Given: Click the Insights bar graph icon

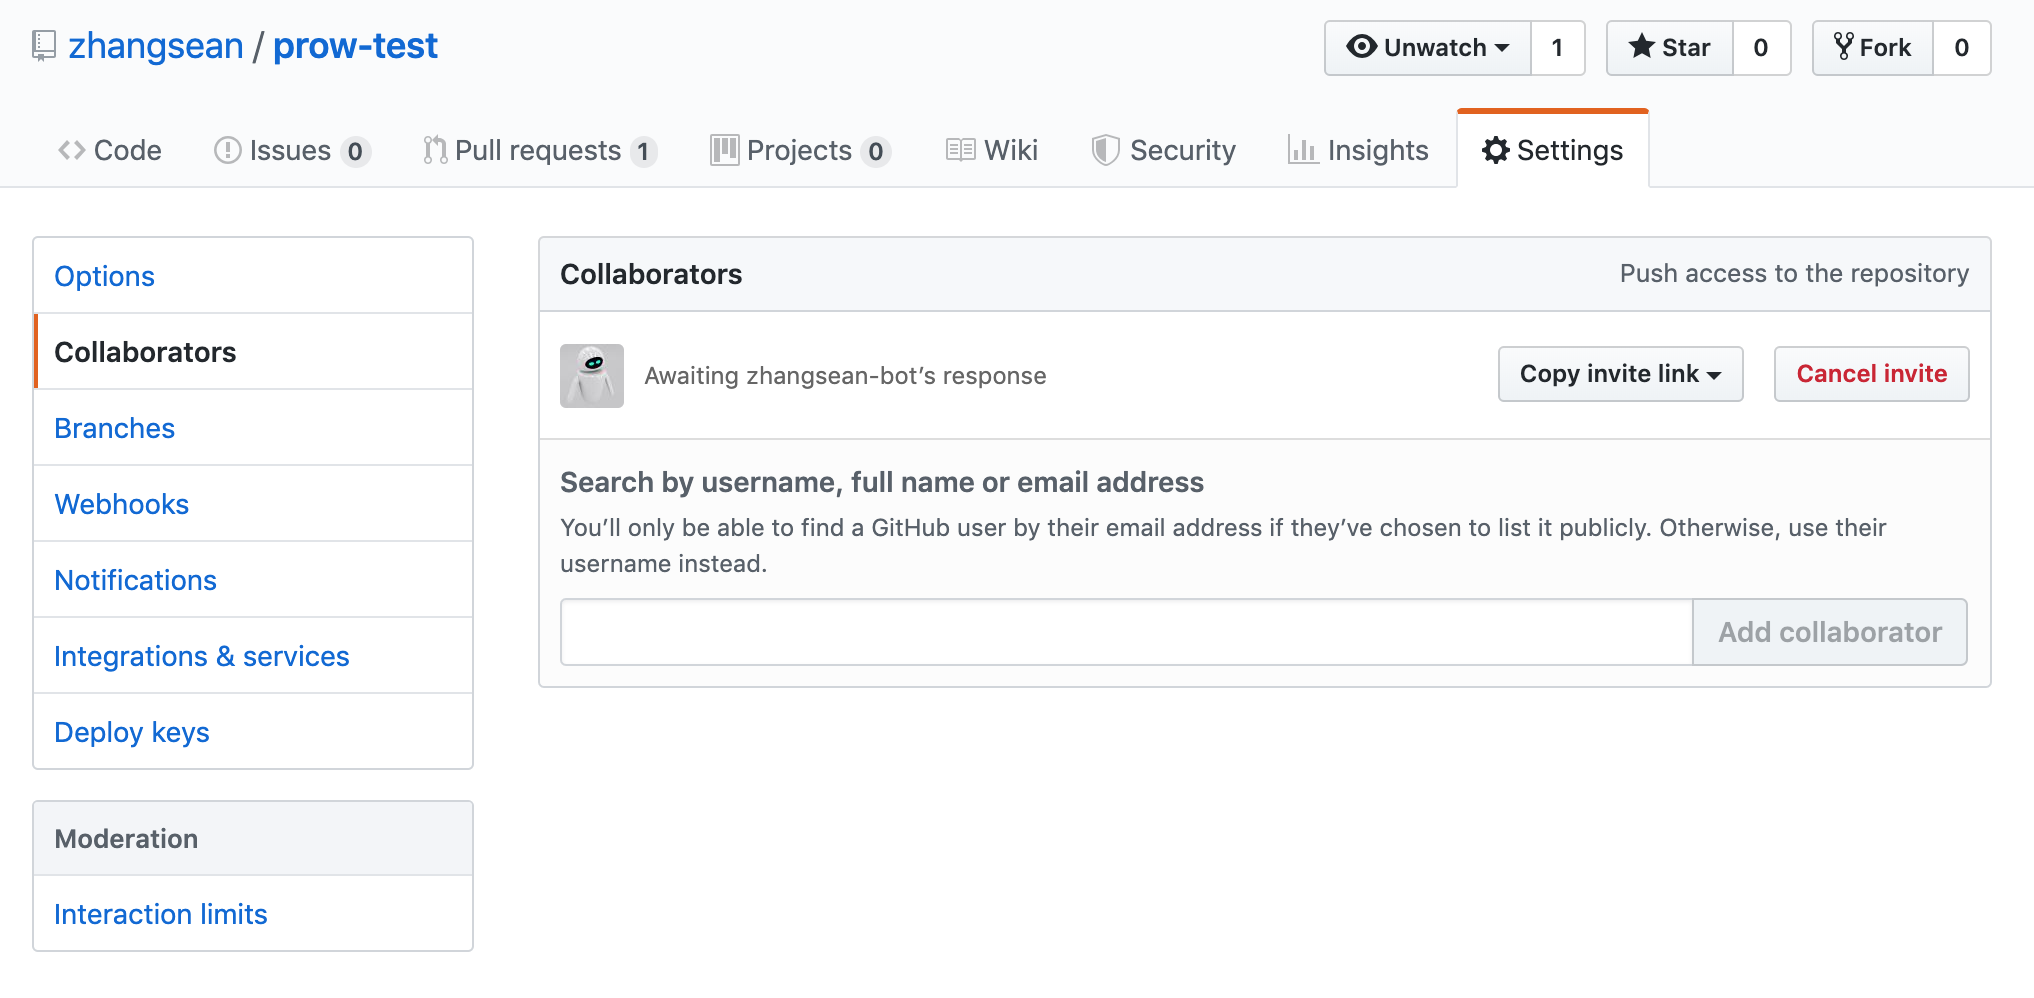Looking at the screenshot, I should pos(1302,150).
